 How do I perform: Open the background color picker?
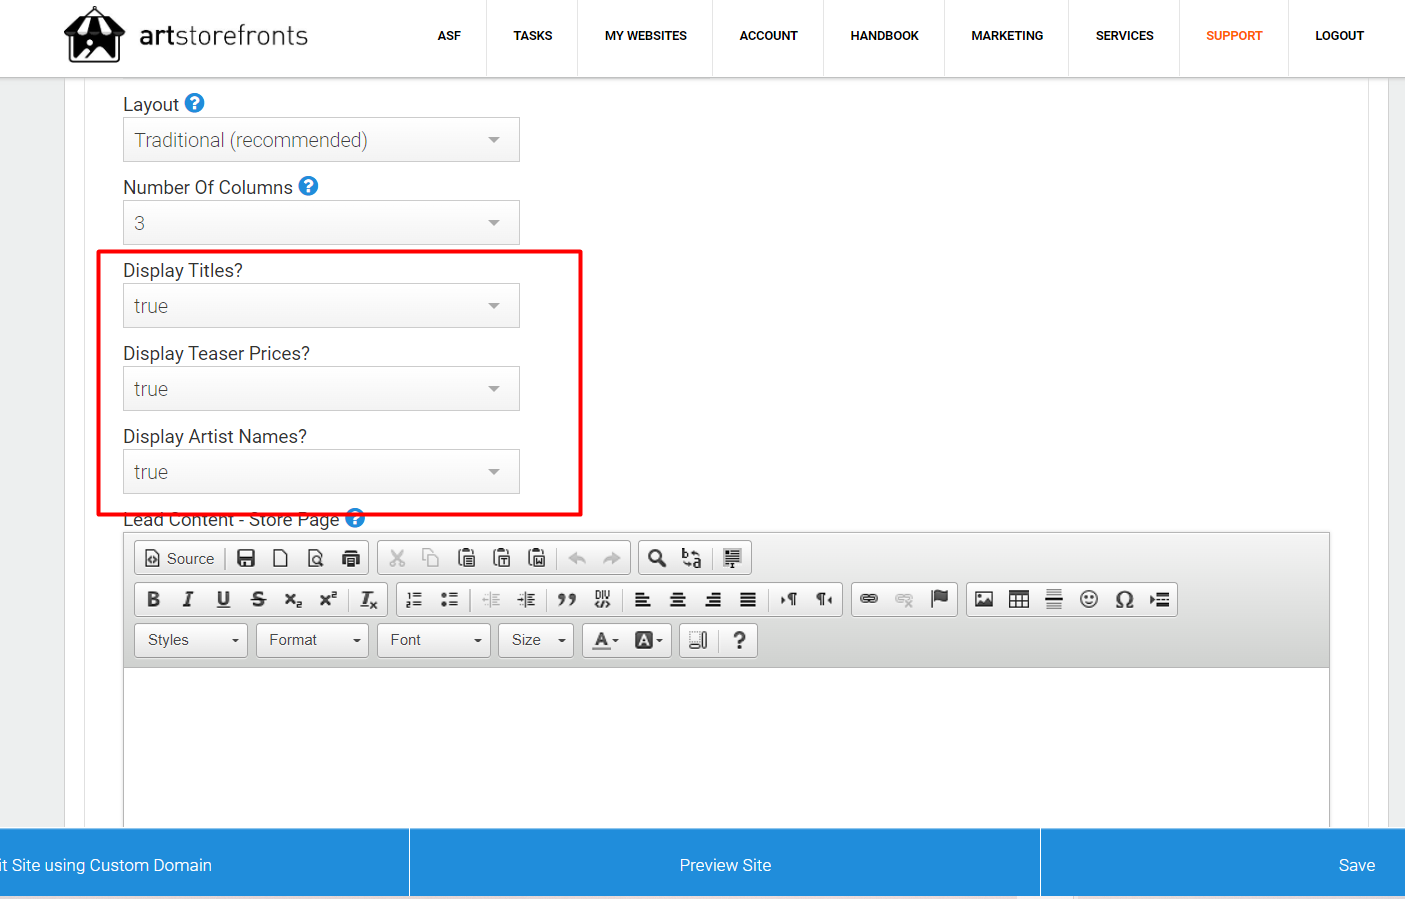click(649, 640)
